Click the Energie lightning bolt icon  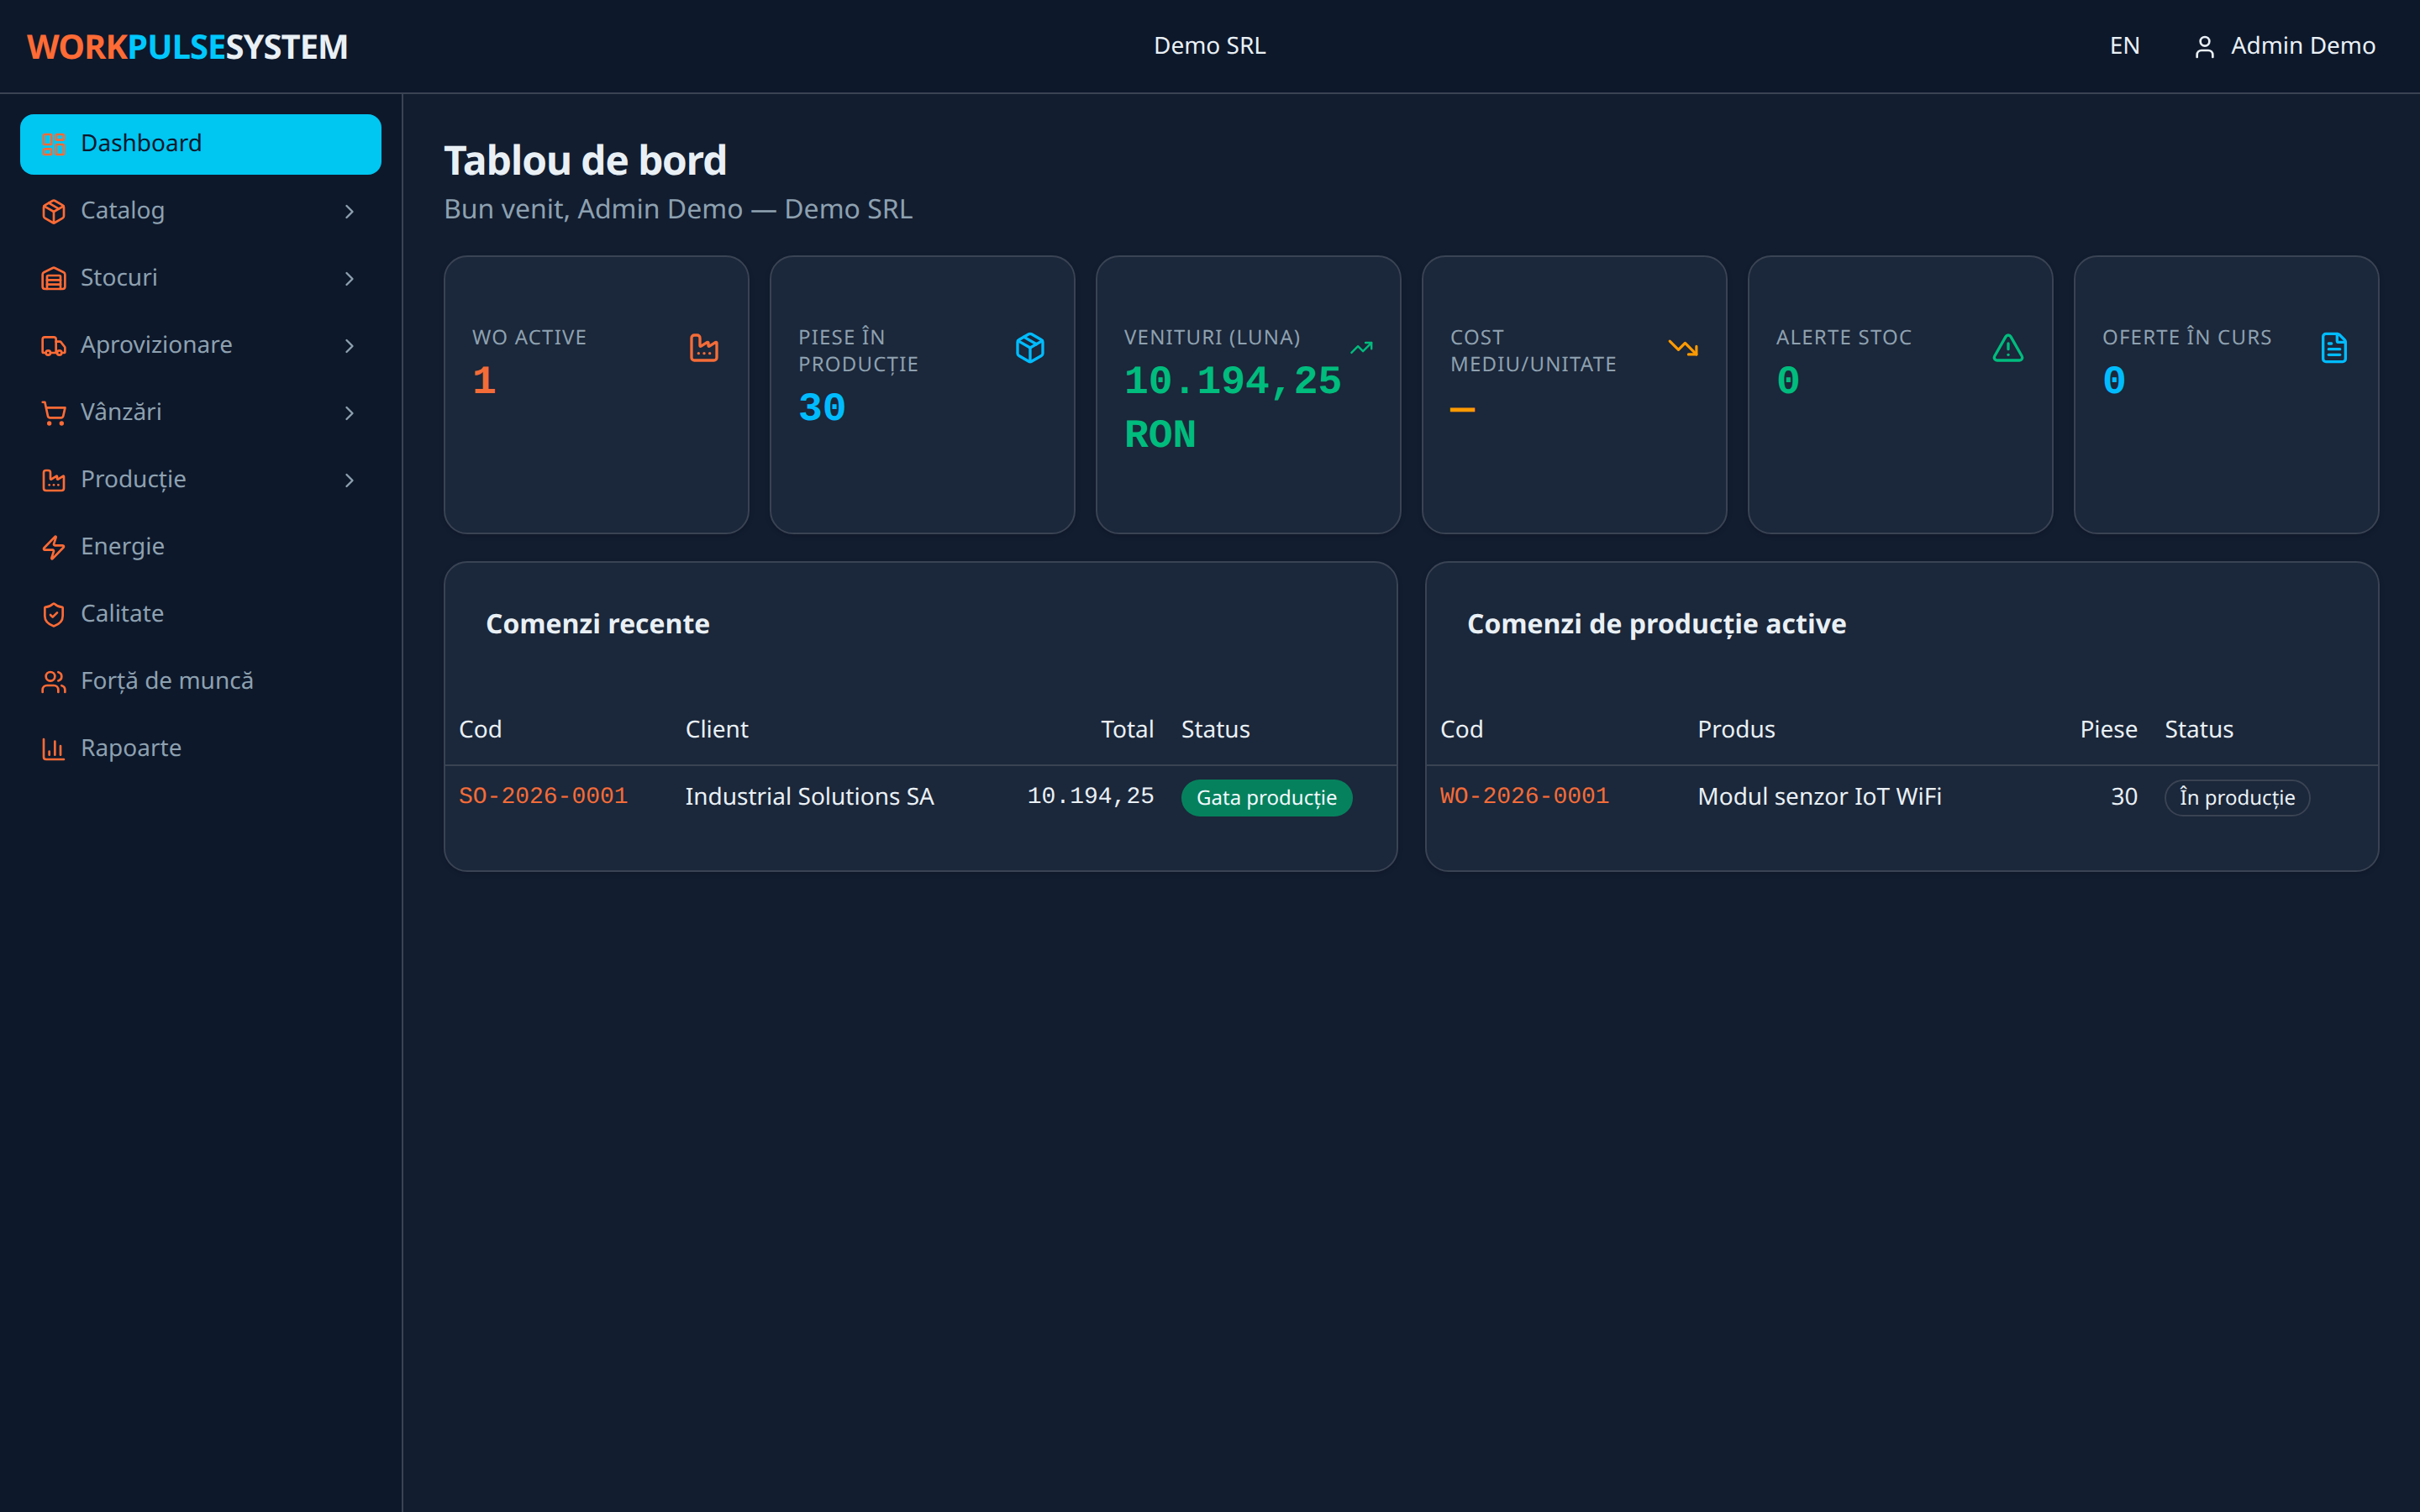[x=54, y=547]
